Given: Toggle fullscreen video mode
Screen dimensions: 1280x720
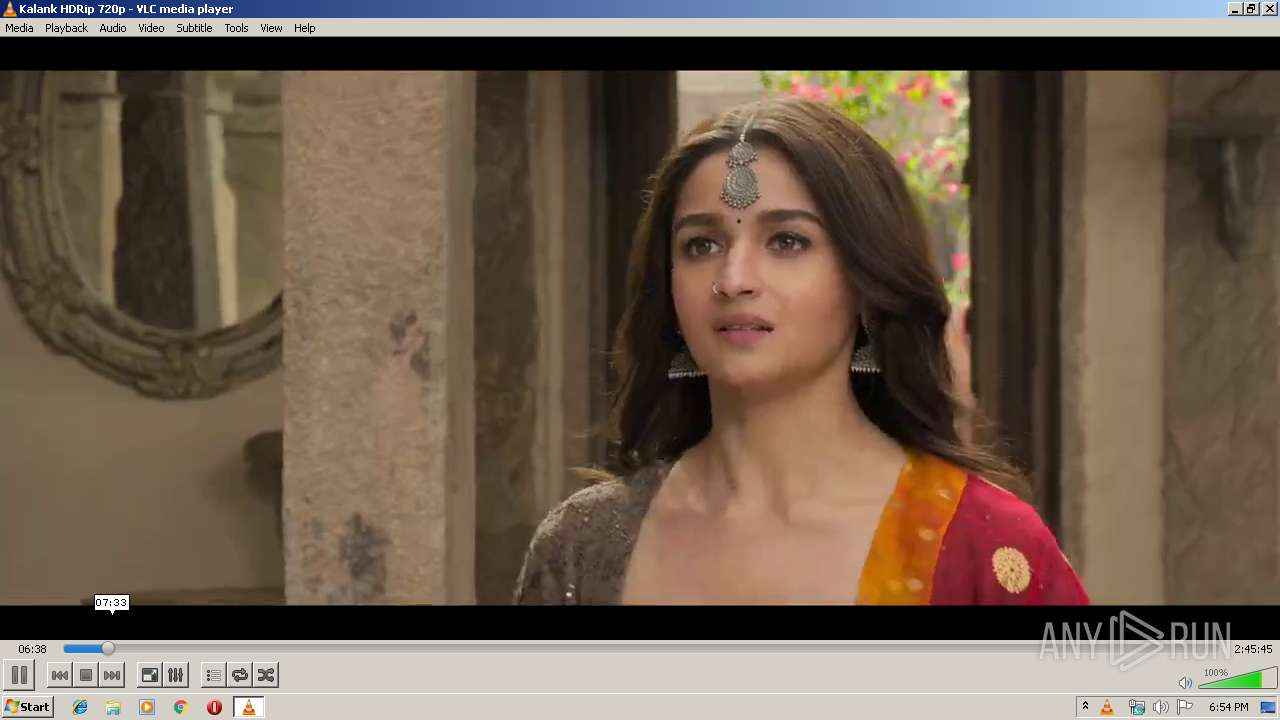Looking at the screenshot, I should point(149,675).
